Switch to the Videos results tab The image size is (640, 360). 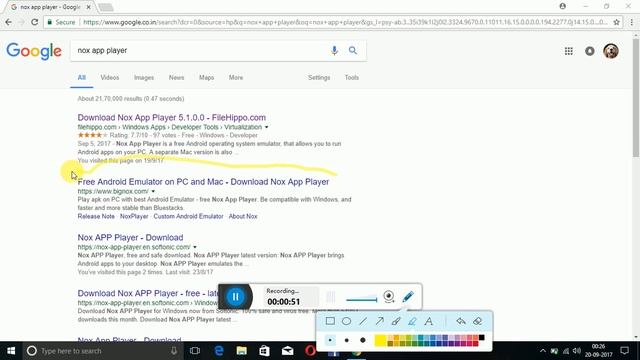110,78
